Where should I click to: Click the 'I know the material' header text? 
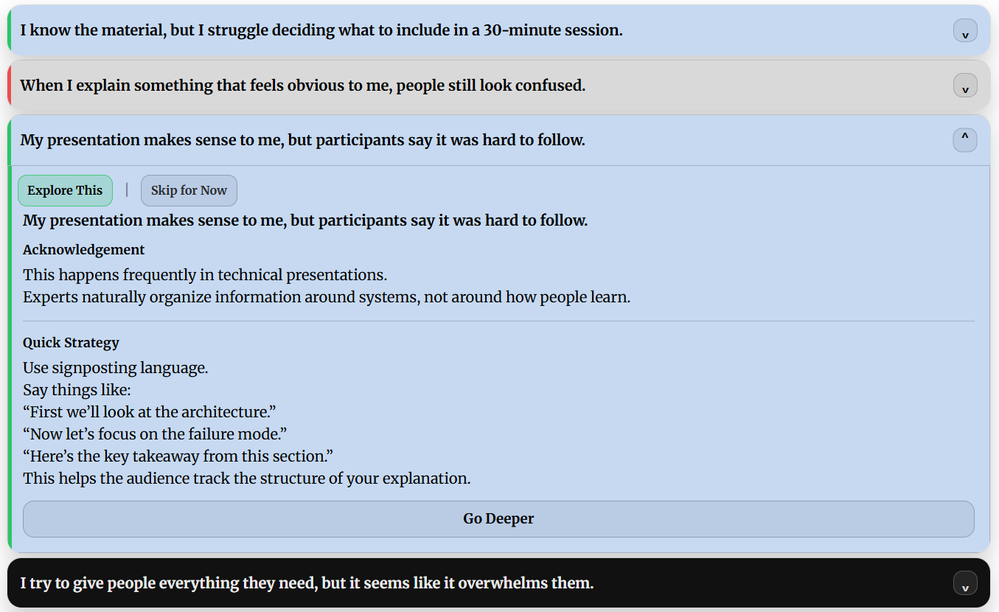coord(321,30)
